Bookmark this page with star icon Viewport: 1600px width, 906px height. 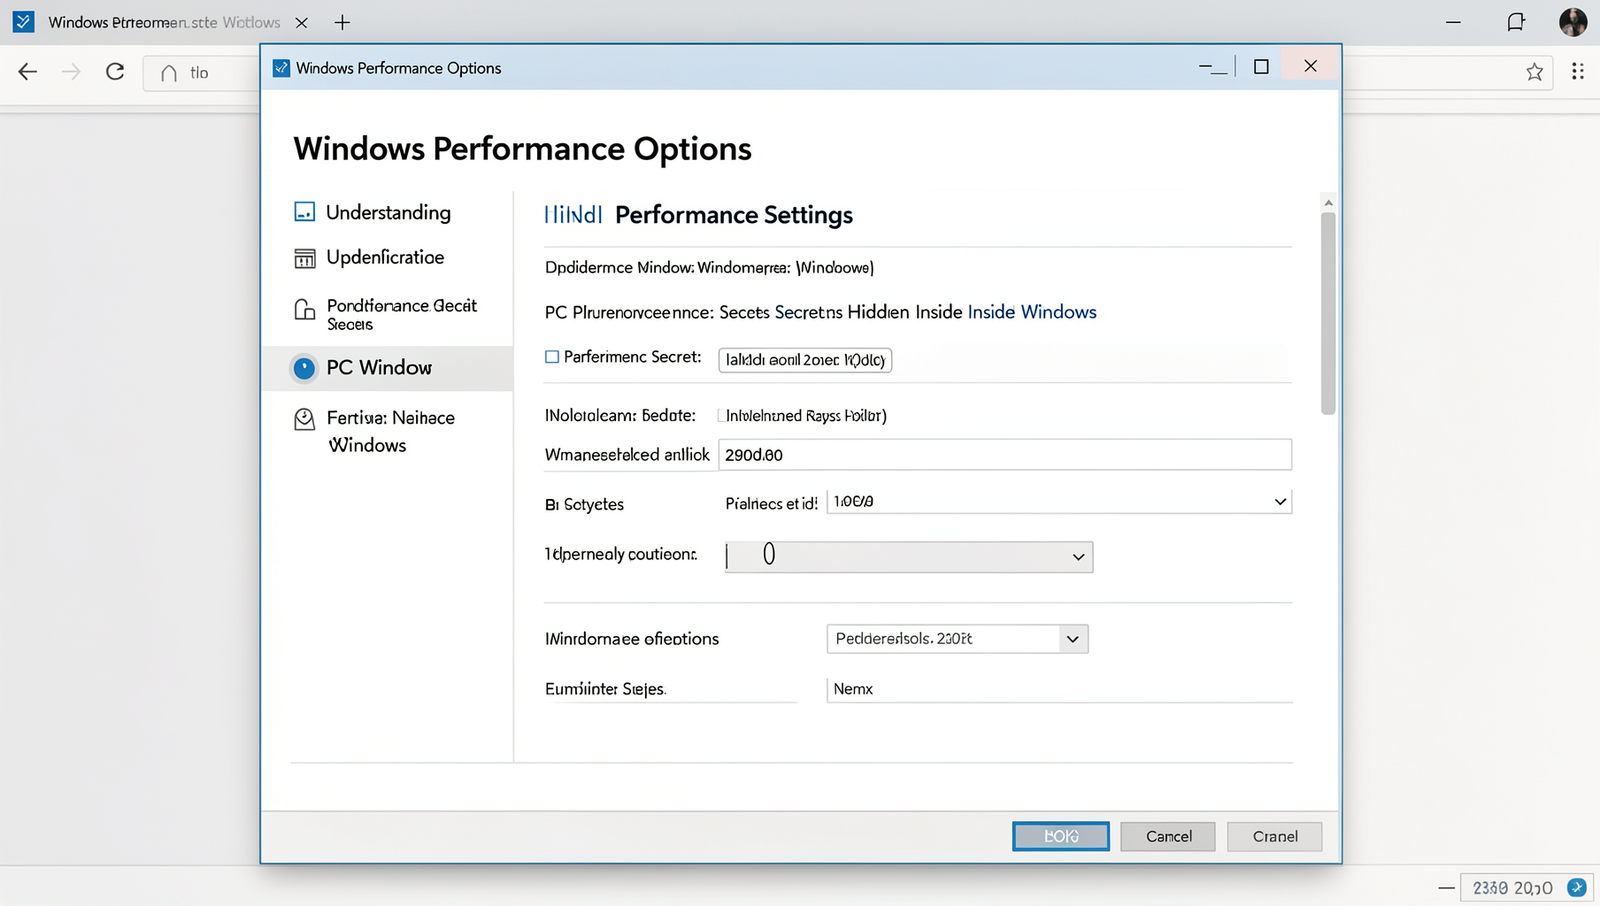click(1534, 71)
